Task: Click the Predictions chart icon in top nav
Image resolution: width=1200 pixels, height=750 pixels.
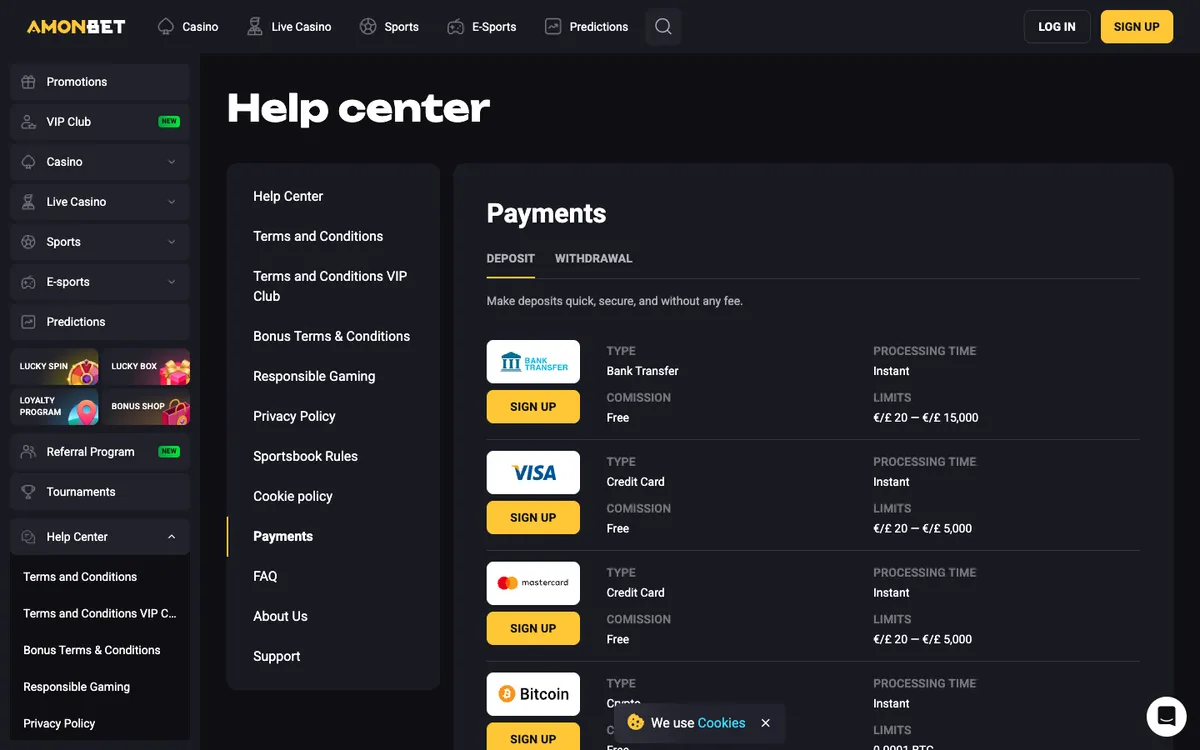Action: point(553,27)
